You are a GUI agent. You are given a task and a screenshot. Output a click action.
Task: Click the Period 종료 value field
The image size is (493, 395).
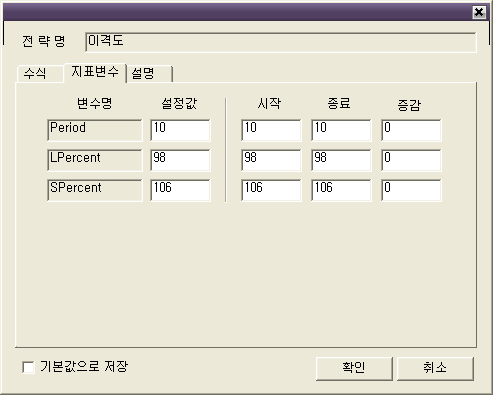tap(341, 130)
